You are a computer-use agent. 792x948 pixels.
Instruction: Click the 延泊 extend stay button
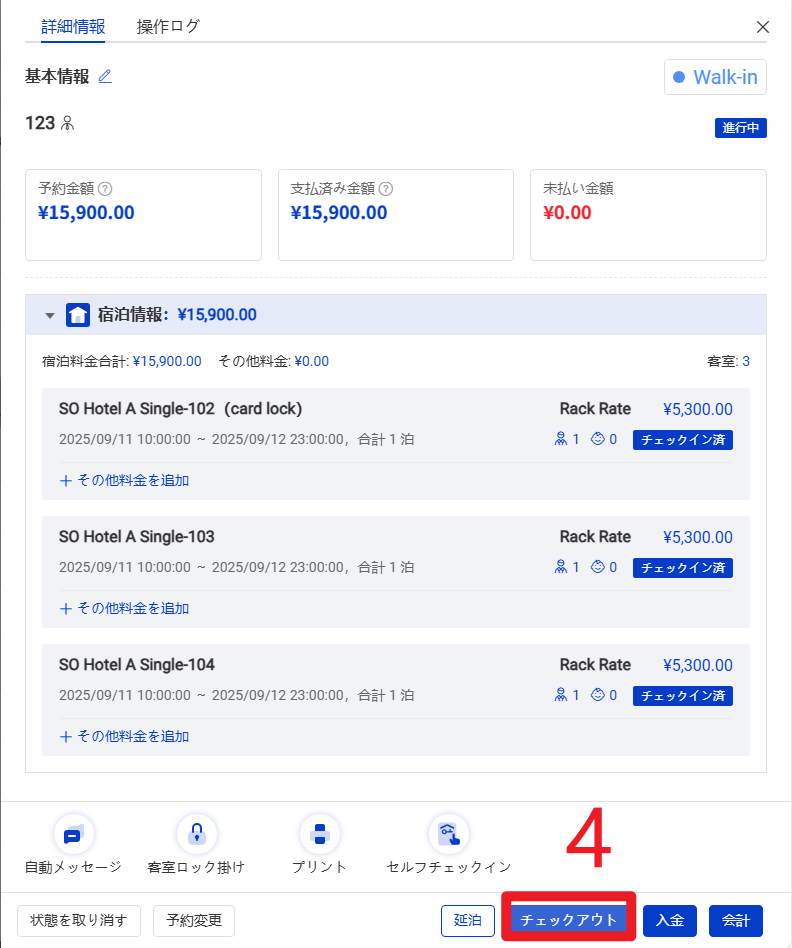click(x=468, y=920)
